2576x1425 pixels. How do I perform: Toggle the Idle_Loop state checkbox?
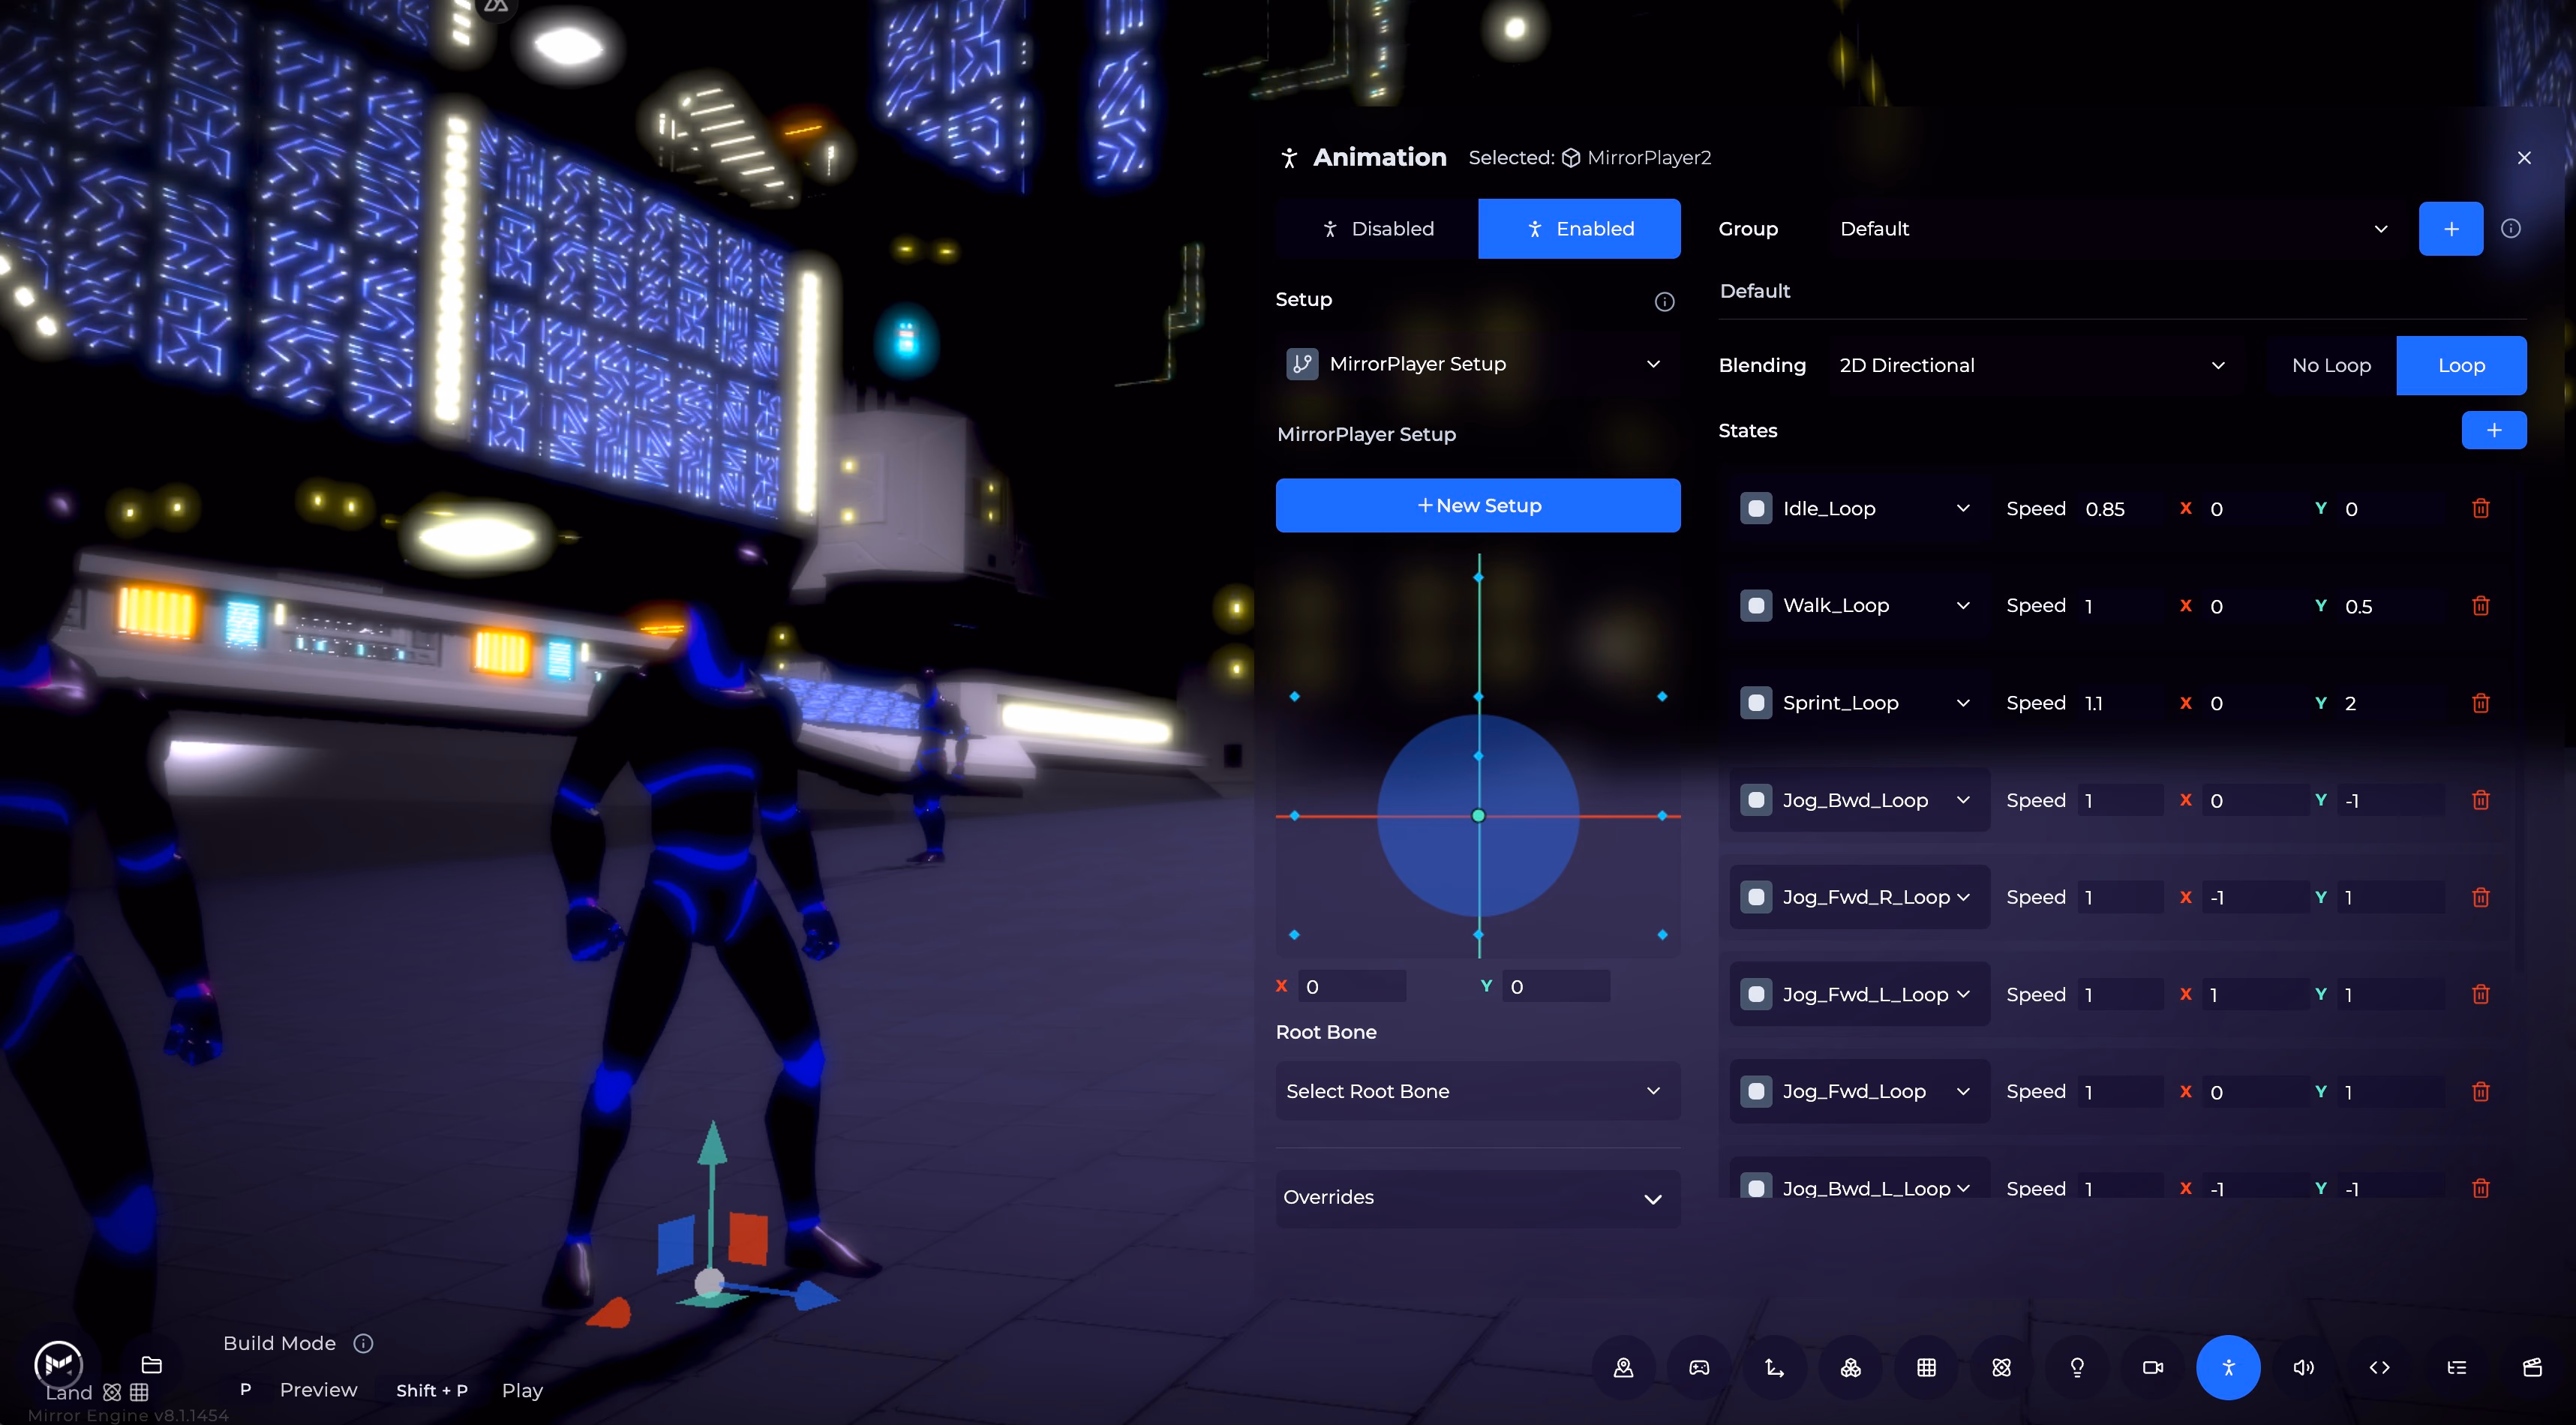click(x=1756, y=509)
